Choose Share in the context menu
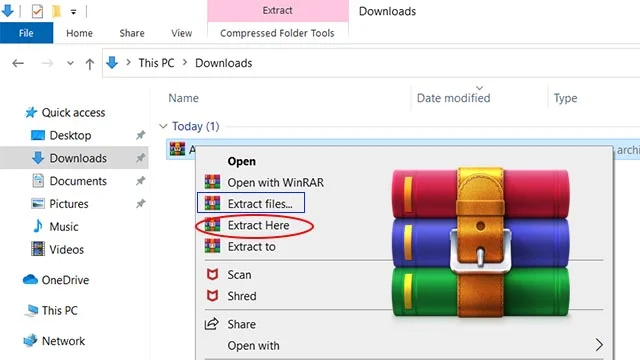 click(242, 324)
